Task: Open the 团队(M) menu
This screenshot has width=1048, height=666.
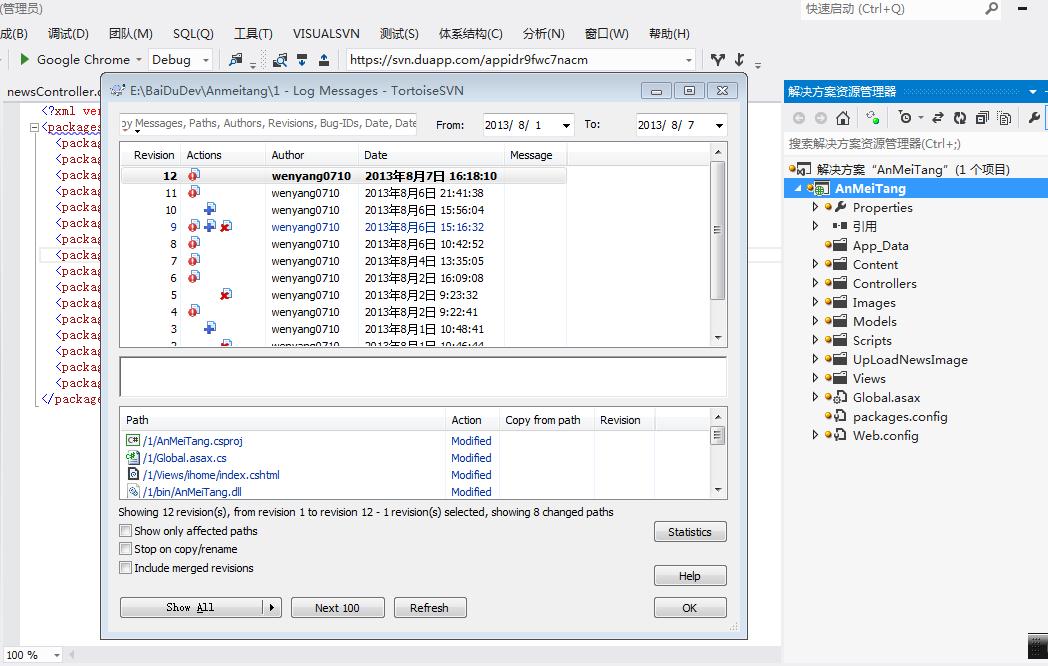Action: [x=130, y=33]
